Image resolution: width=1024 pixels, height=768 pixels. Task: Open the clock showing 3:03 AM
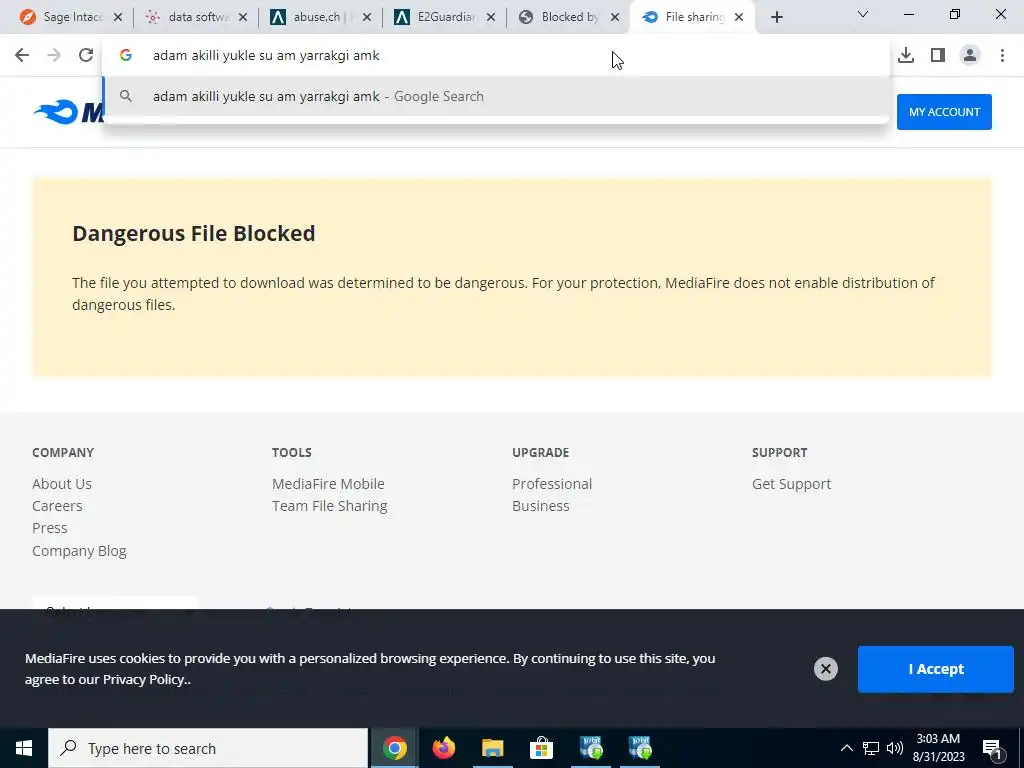point(938,748)
